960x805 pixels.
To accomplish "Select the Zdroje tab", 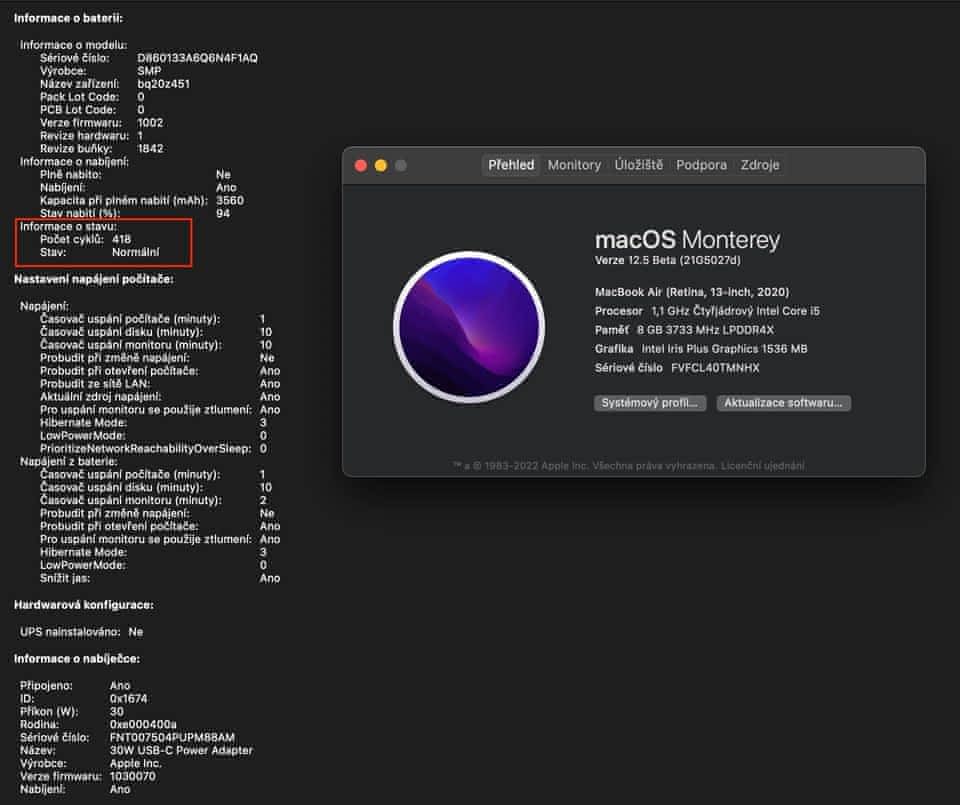I will pyautogui.click(x=760, y=165).
